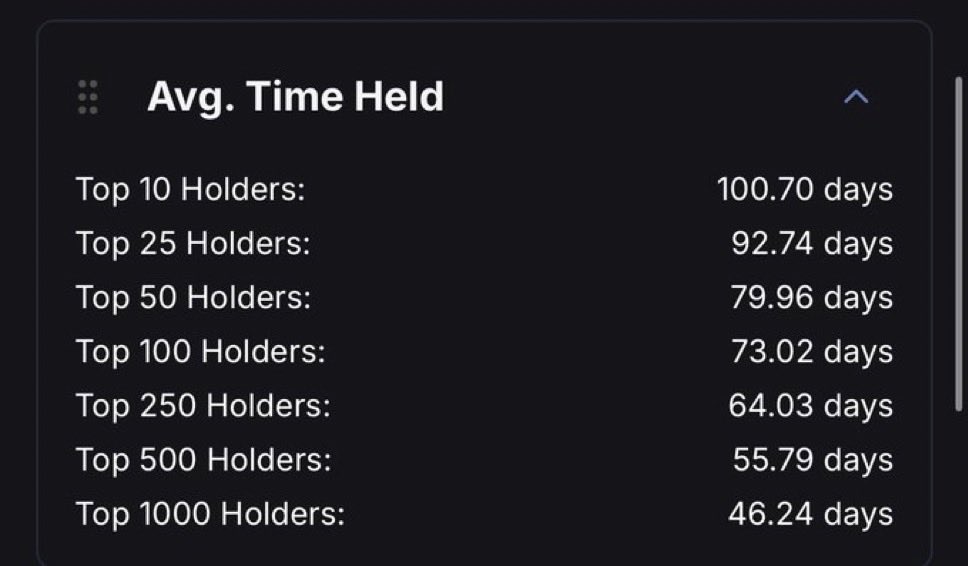968x566 pixels.
Task: Select the Top 50 Holders label
Action: tap(193, 298)
